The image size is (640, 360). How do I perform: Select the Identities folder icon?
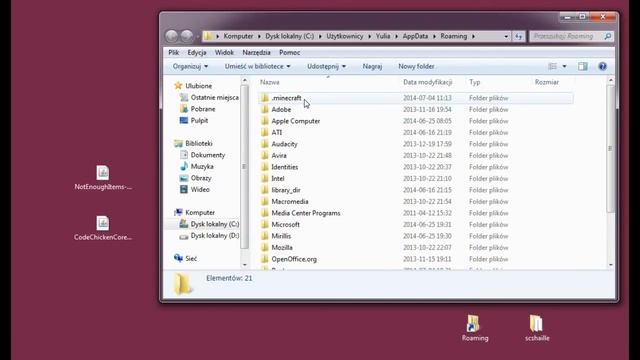[265, 167]
